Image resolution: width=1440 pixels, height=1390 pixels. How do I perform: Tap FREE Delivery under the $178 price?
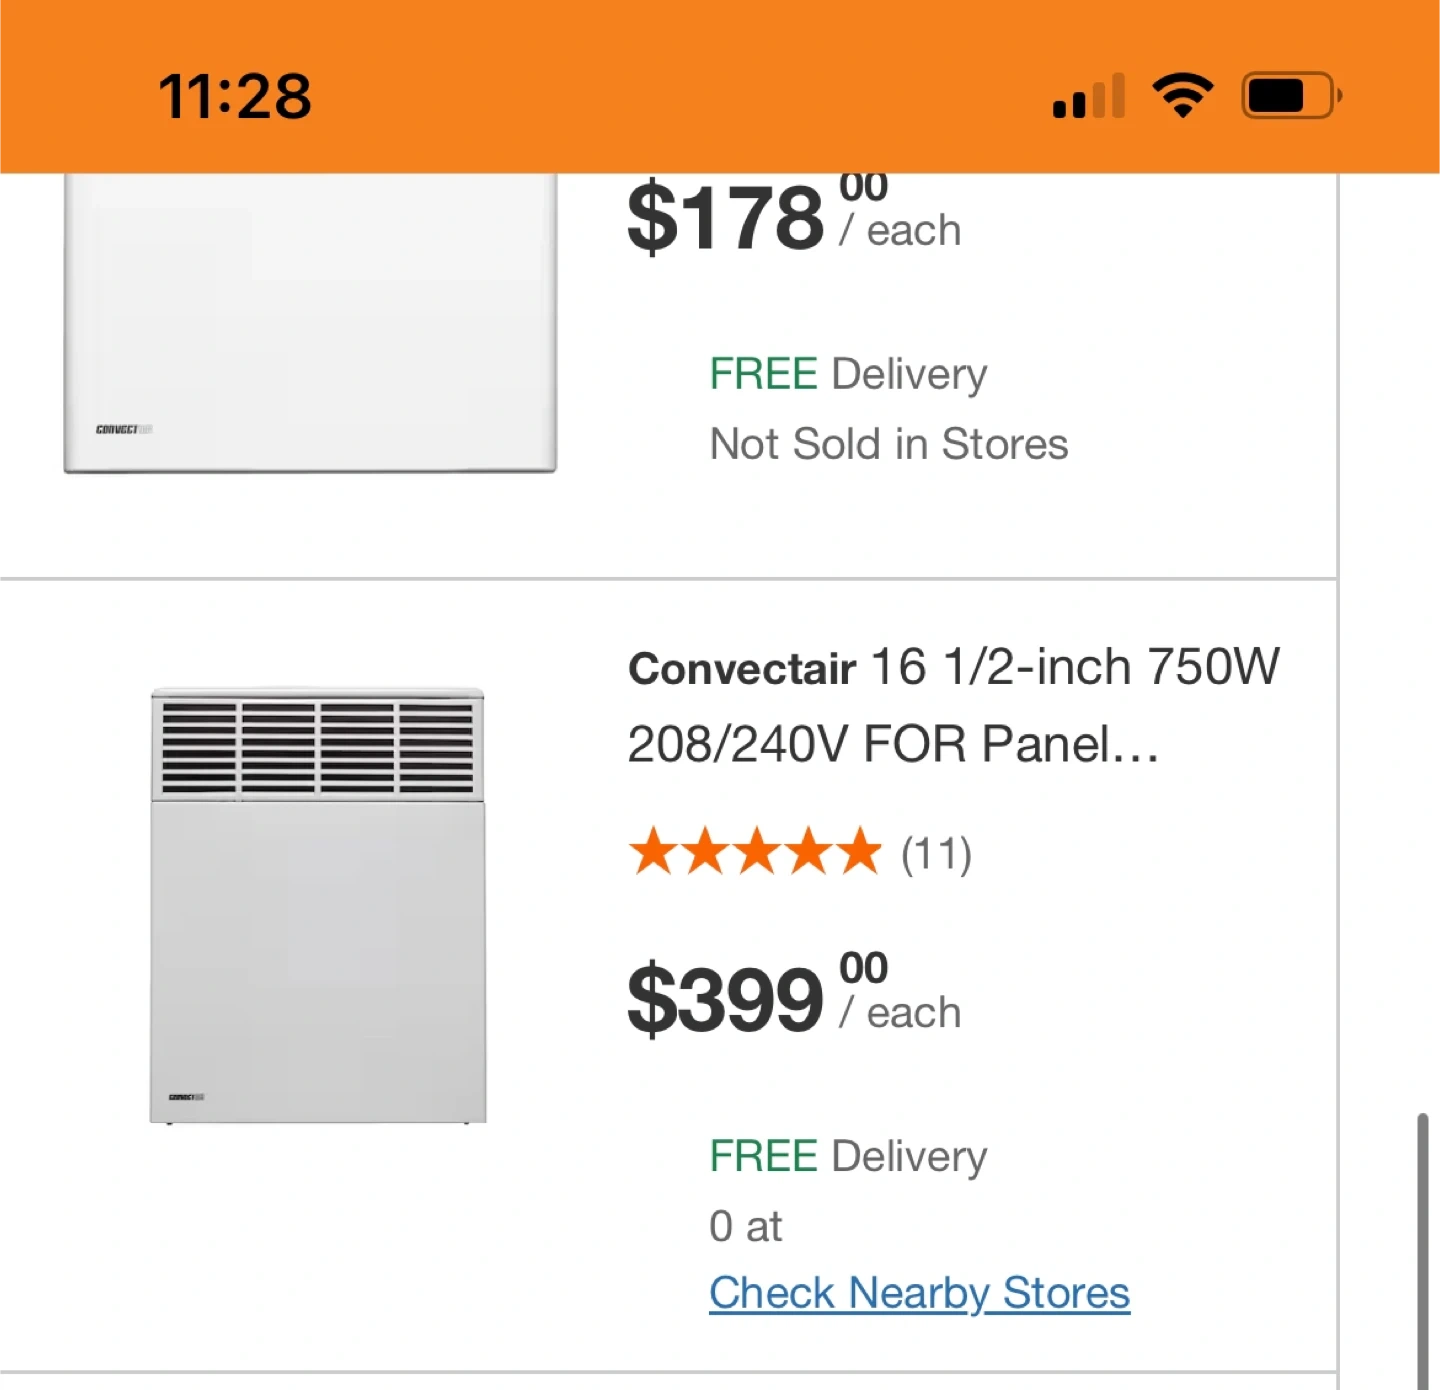point(848,374)
